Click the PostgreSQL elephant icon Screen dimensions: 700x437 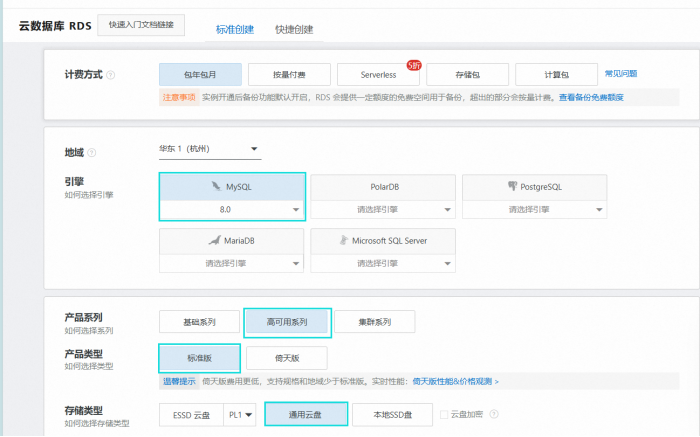click(512, 186)
